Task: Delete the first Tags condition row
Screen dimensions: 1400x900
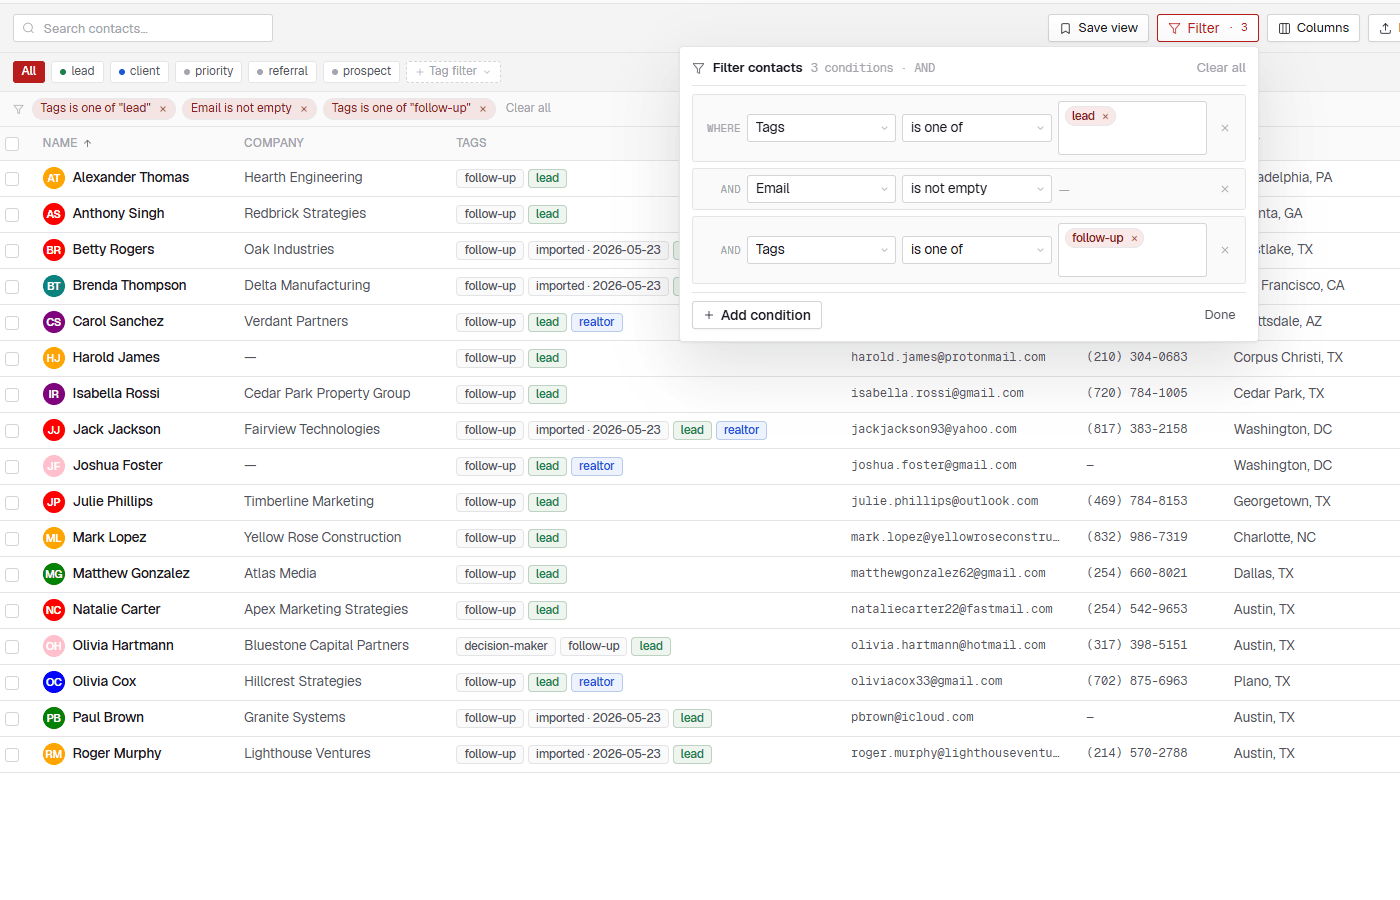Action: [x=1225, y=128]
